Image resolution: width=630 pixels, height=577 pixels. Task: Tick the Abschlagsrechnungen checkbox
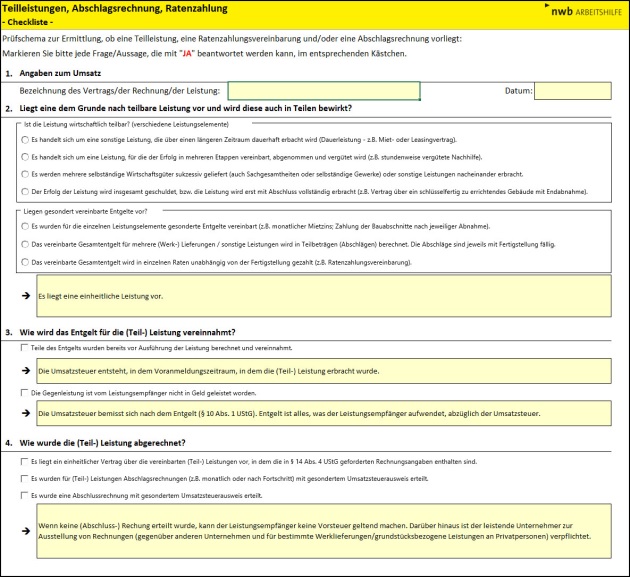[x=25, y=479]
